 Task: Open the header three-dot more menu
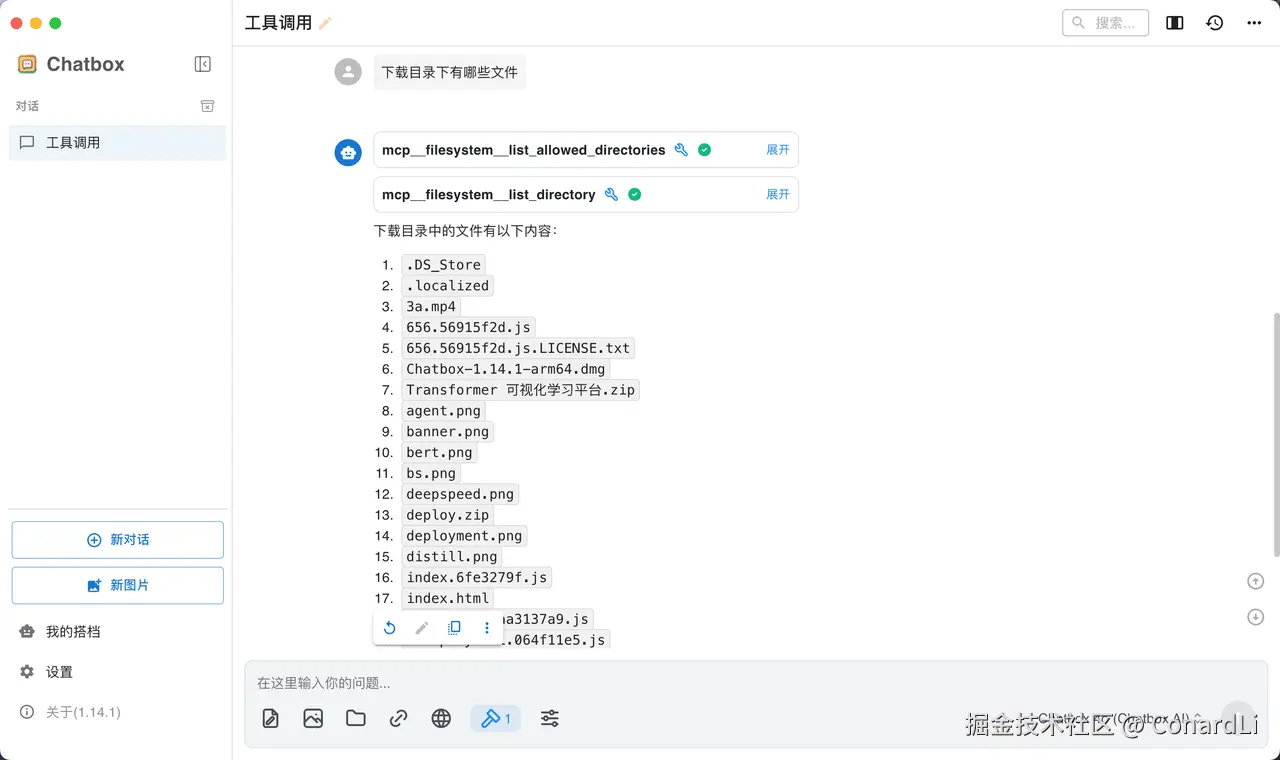coord(1254,22)
